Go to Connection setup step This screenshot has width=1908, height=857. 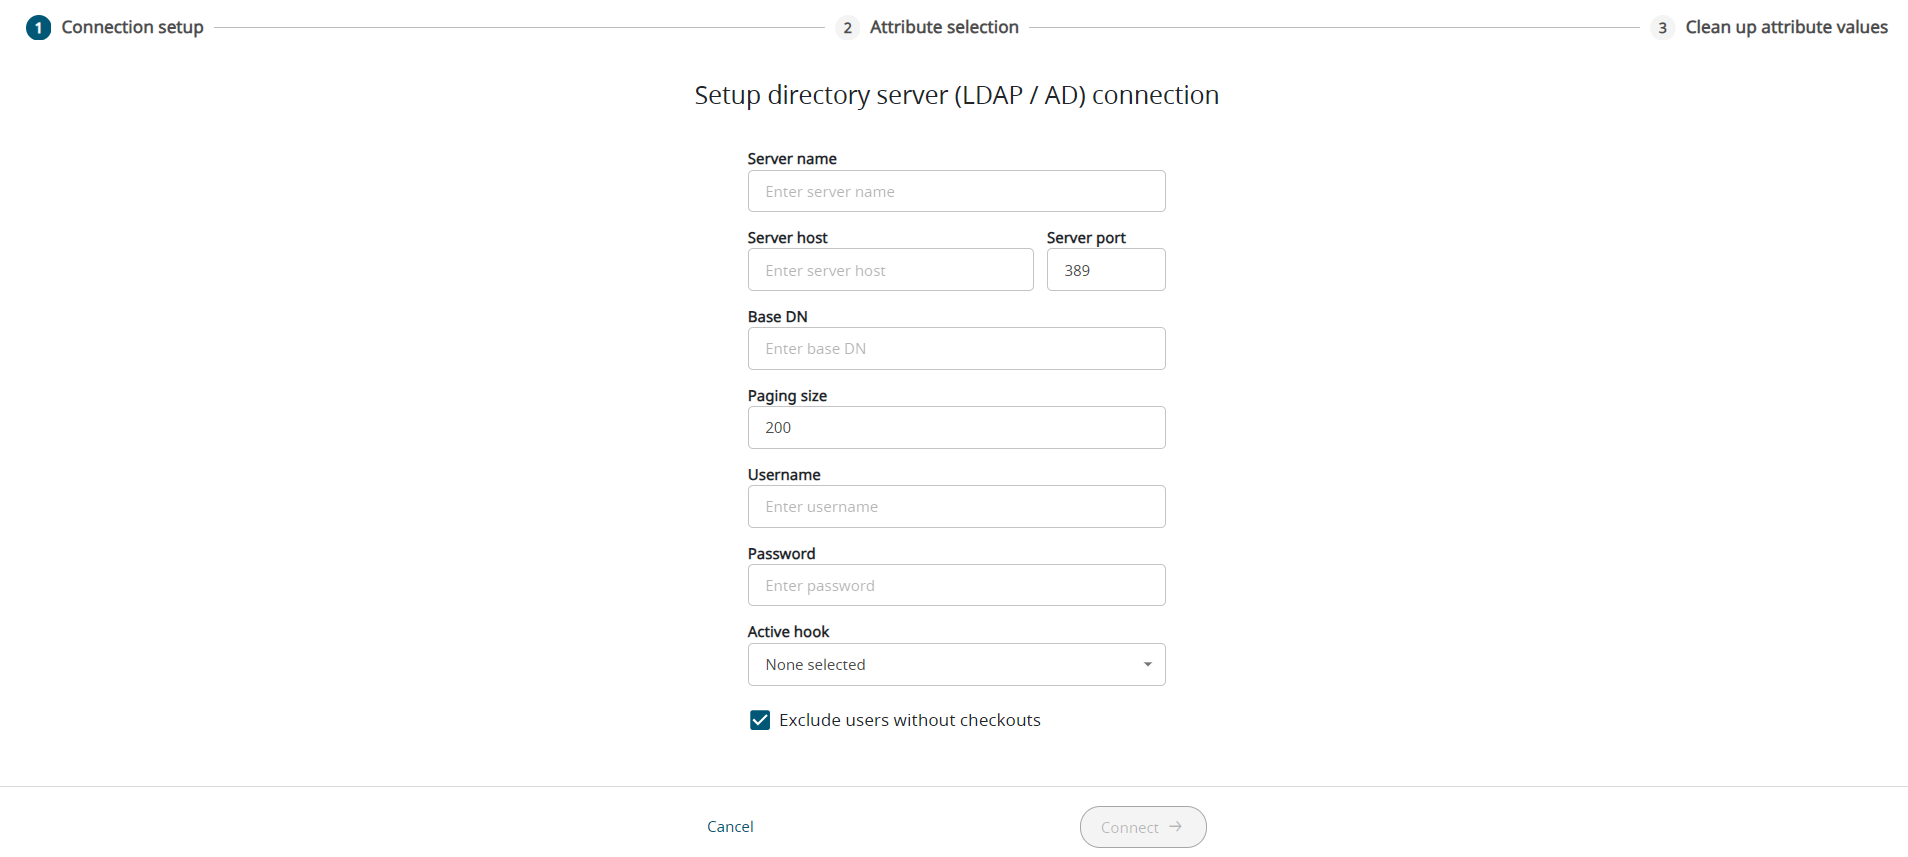tap(132, 28)
